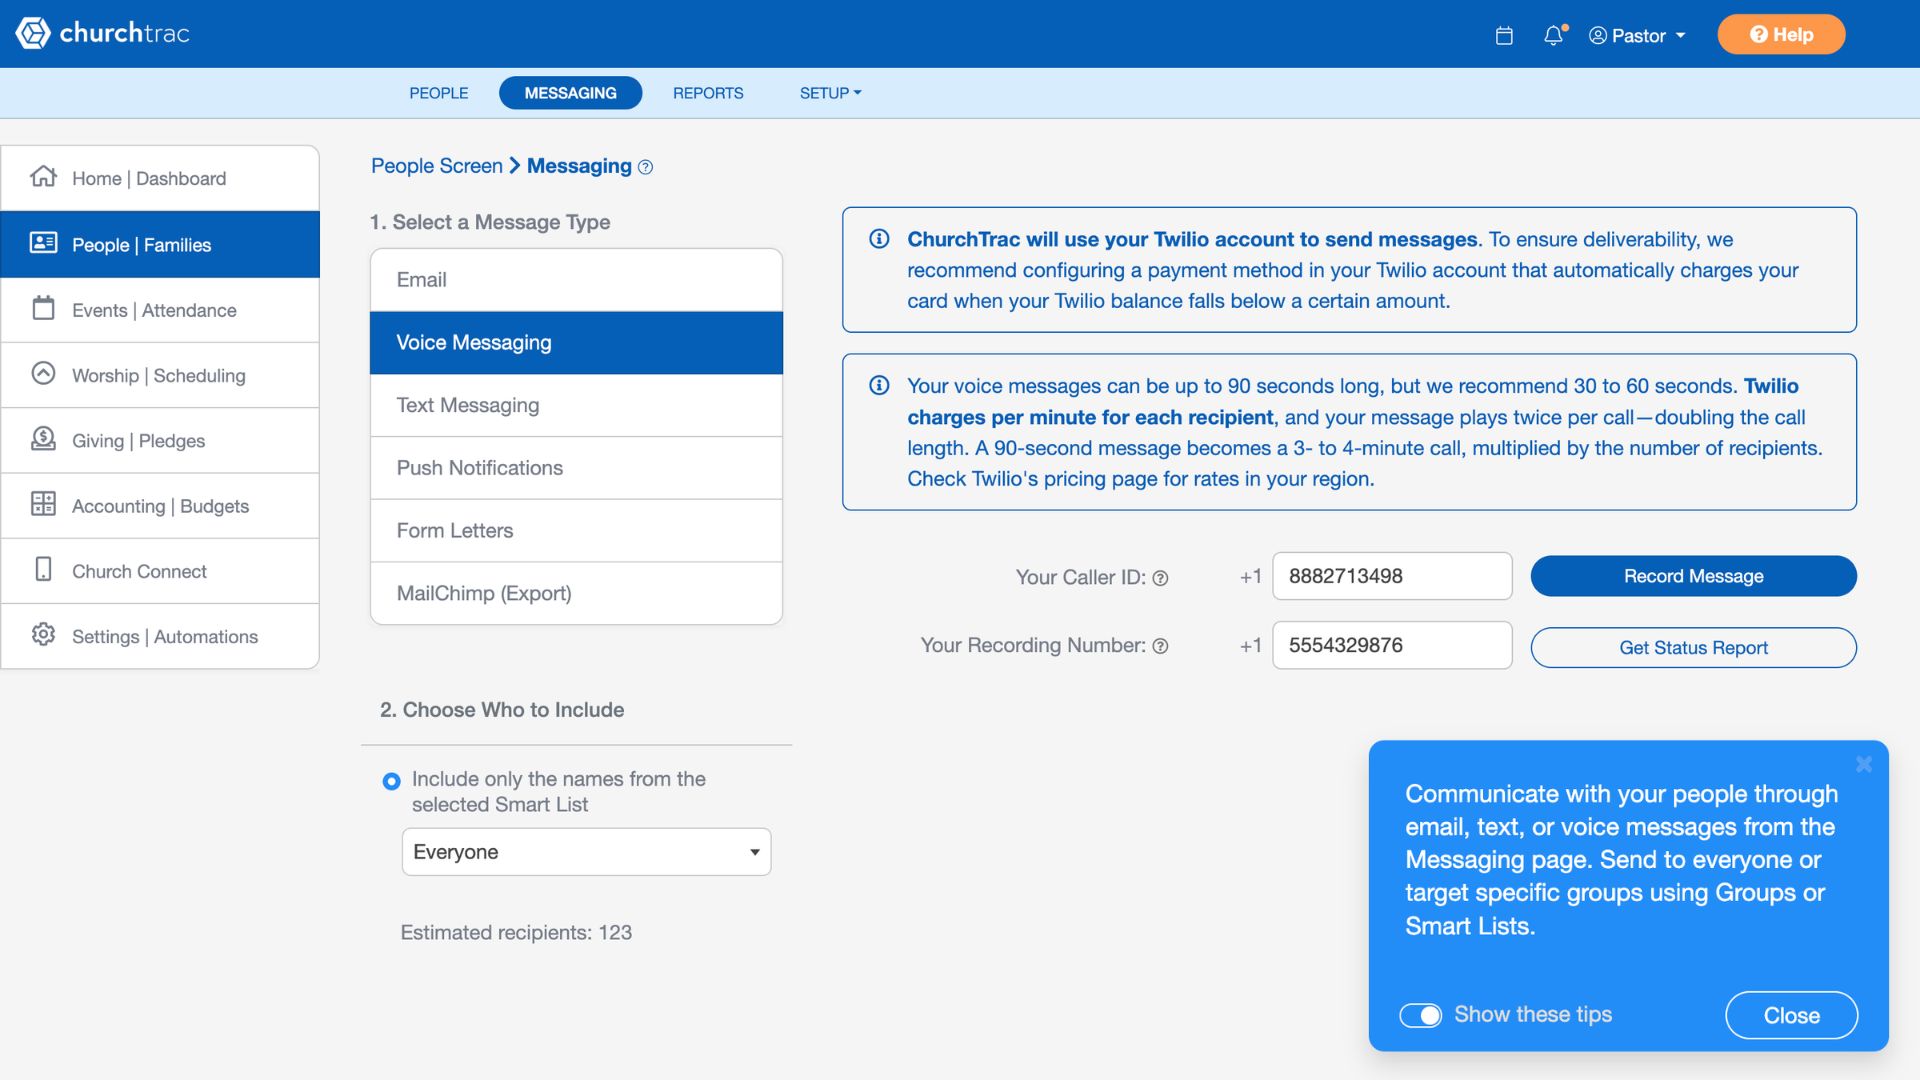Screen dimensions: 1920x1080
Task: Open the Everyone Smart List dropdown
Action: coord(586,852)
